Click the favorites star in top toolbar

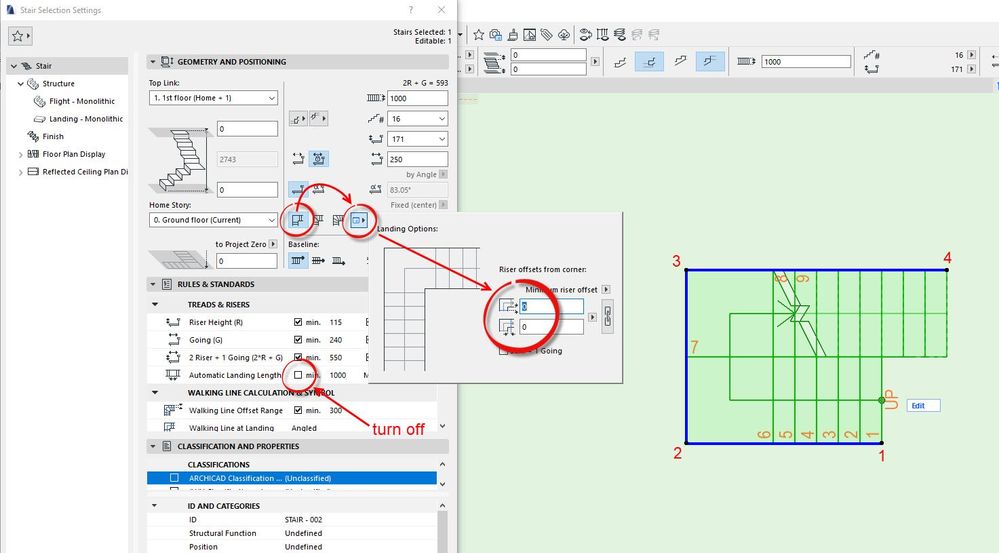pyautogui.click(x=478, y=35)
